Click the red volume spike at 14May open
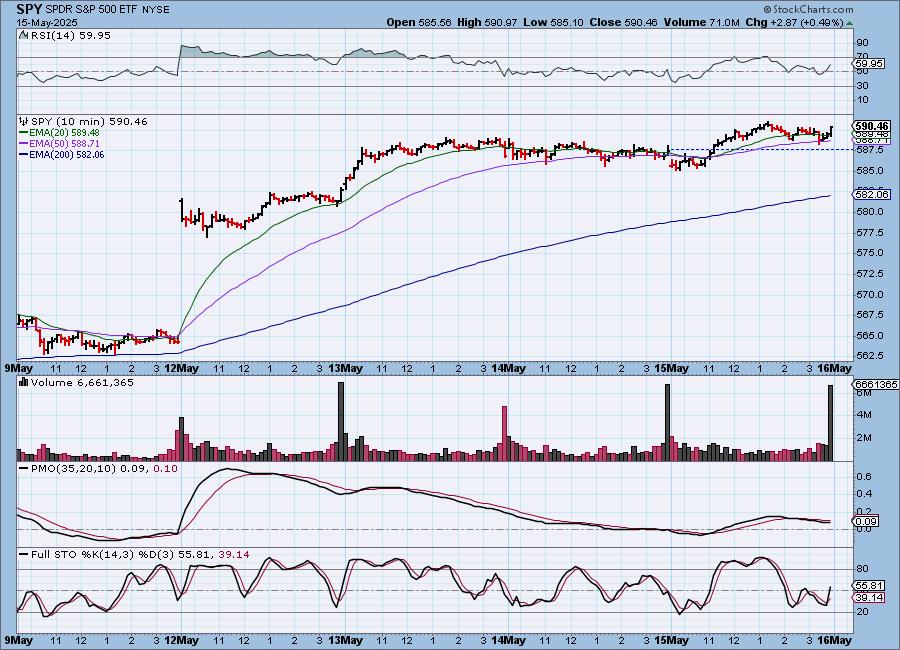The width and height of the screenshot is (900, 650). [x=505, y=434]
